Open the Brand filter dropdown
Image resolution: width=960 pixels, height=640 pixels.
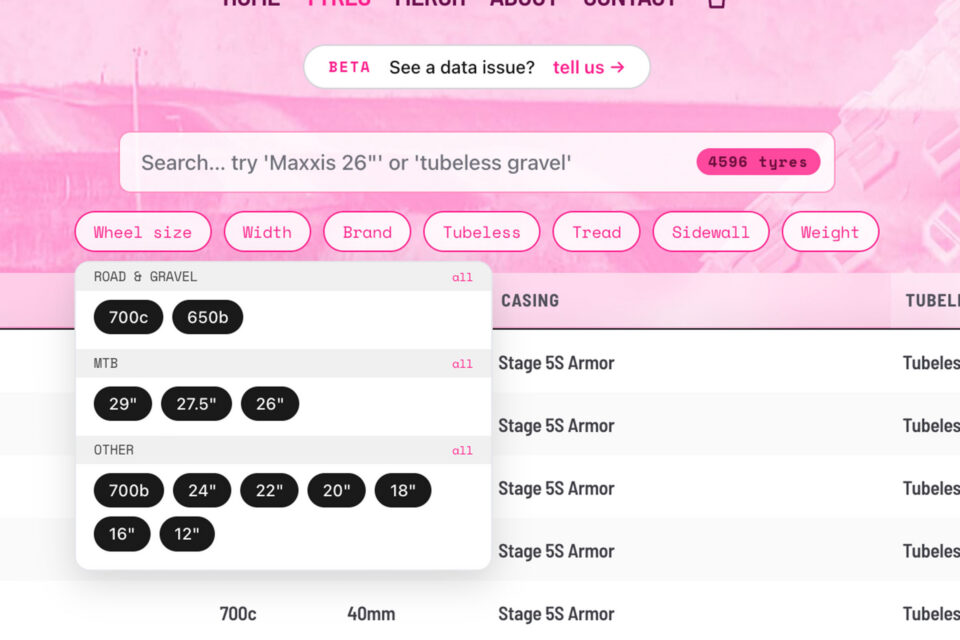(367, 232)
